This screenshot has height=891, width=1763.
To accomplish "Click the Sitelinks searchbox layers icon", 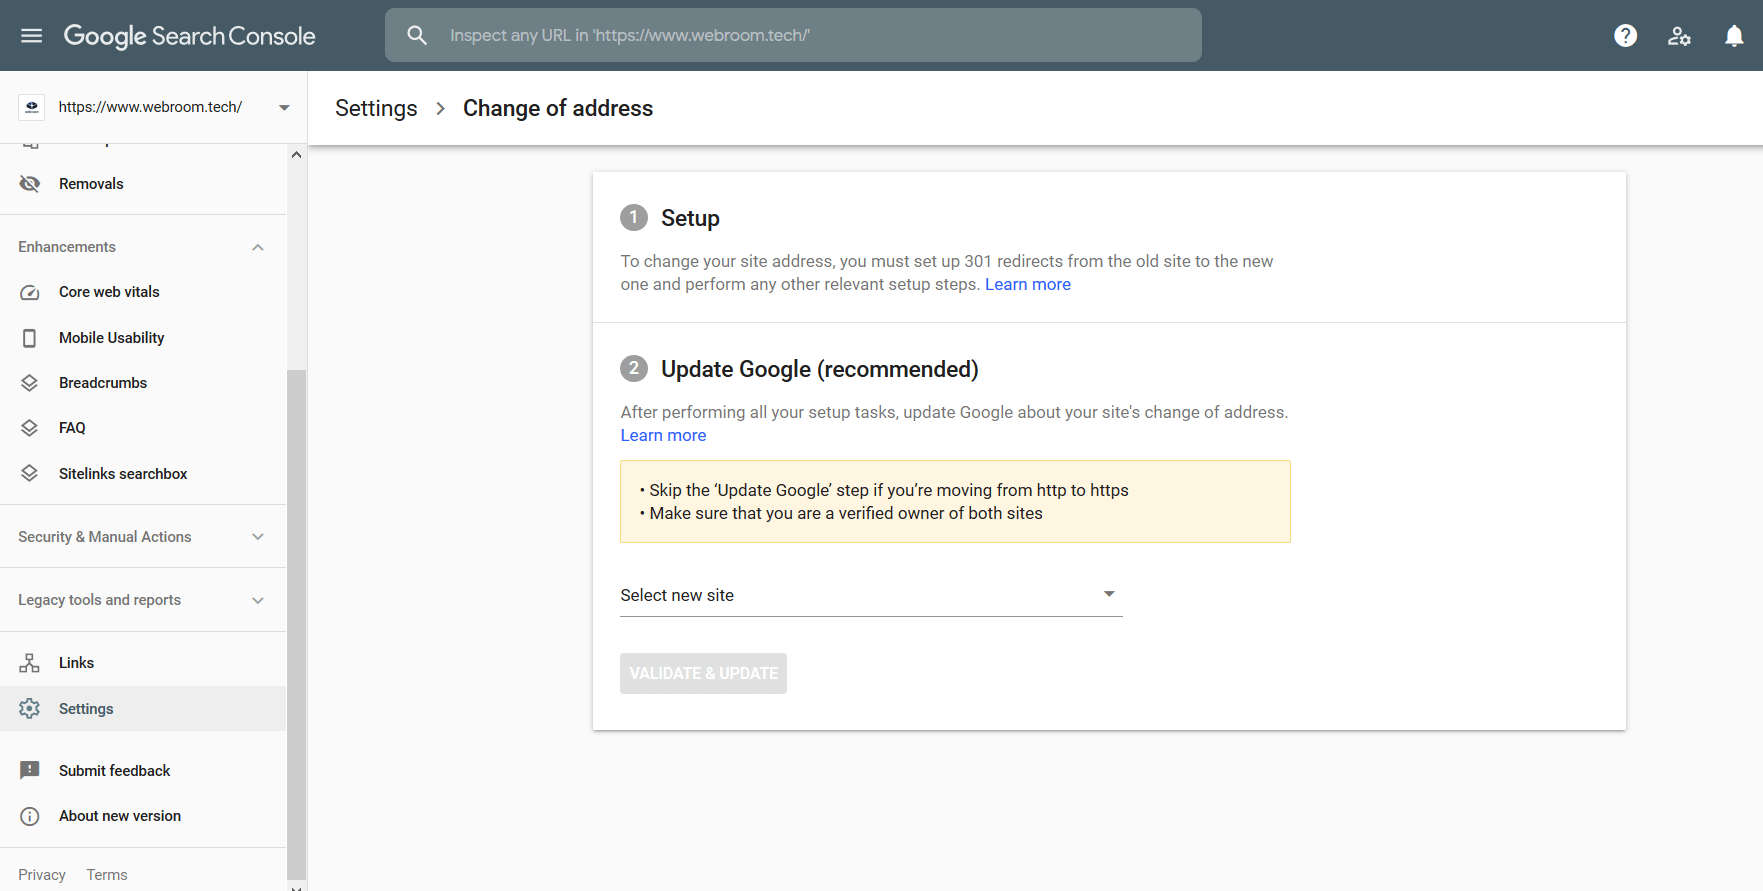I will coord(30,474).
